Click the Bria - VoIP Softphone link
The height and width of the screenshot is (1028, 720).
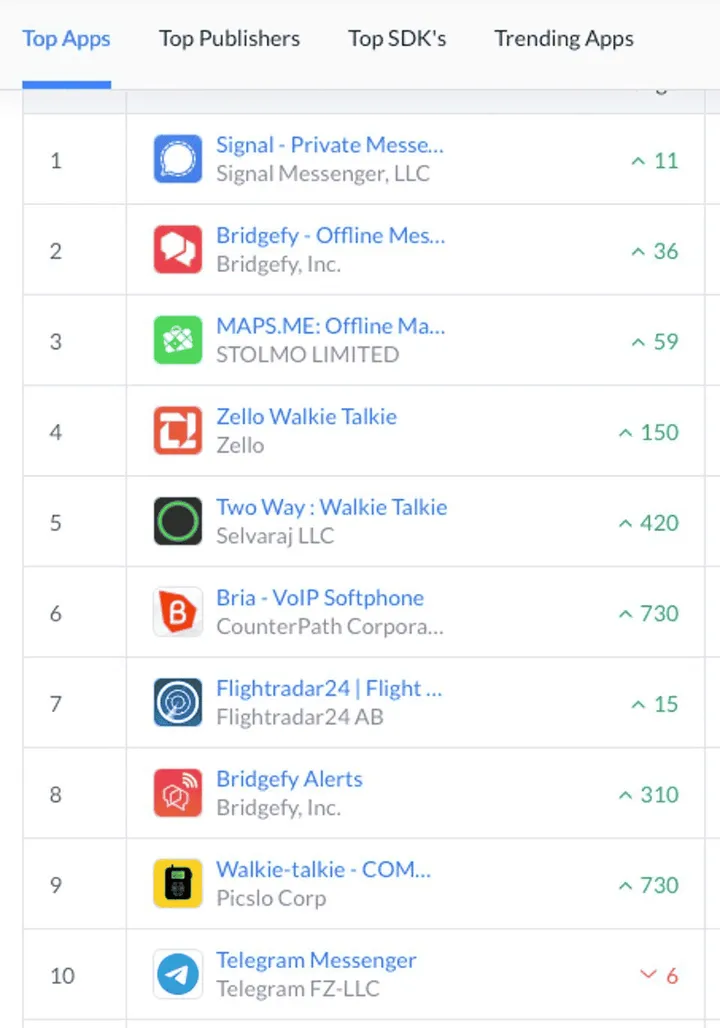320,598
